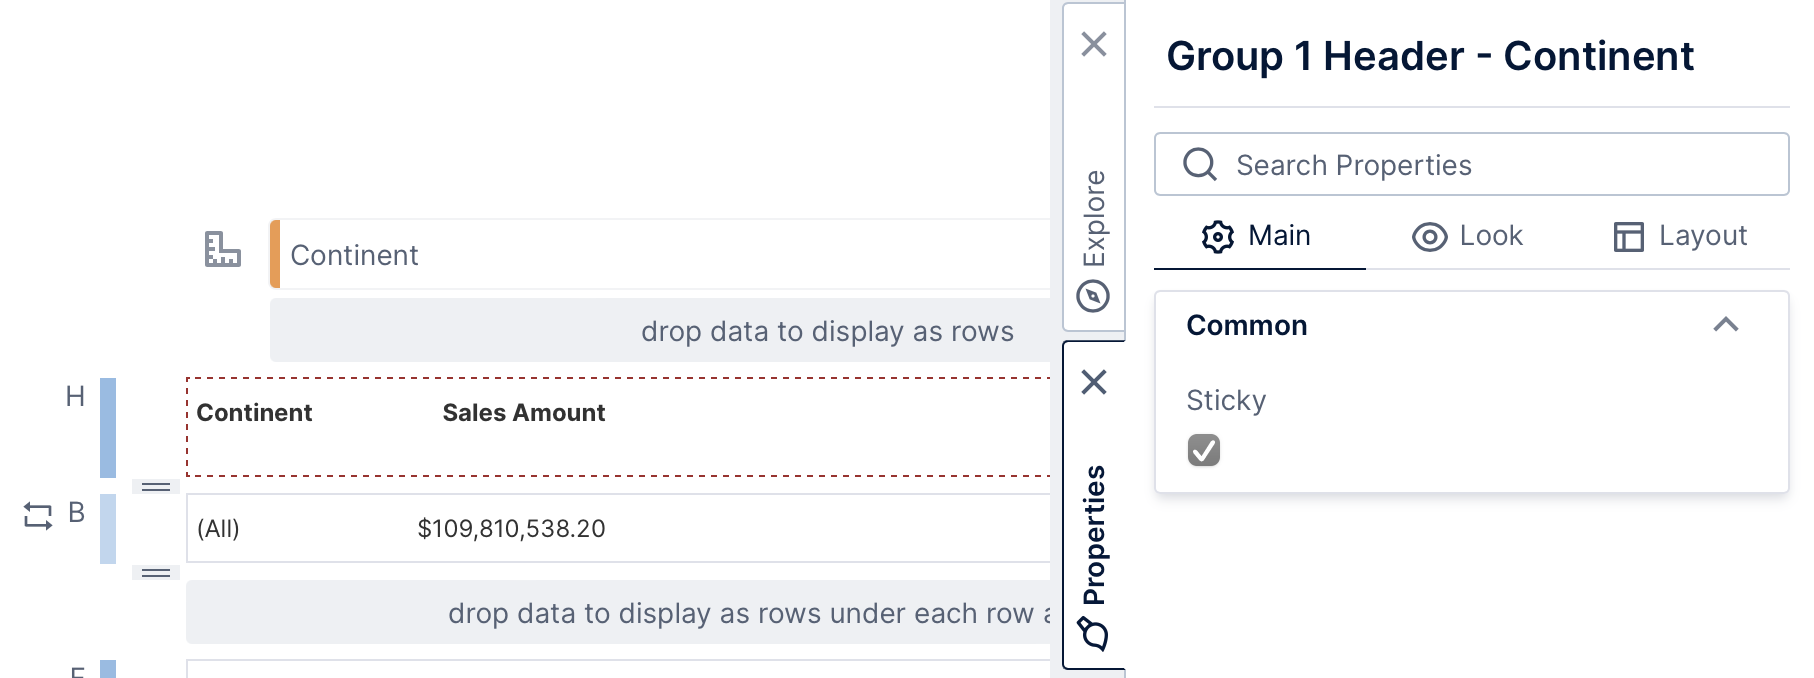Select the Continent header cell
This screenshot has height=678, width=1814.
254,412
